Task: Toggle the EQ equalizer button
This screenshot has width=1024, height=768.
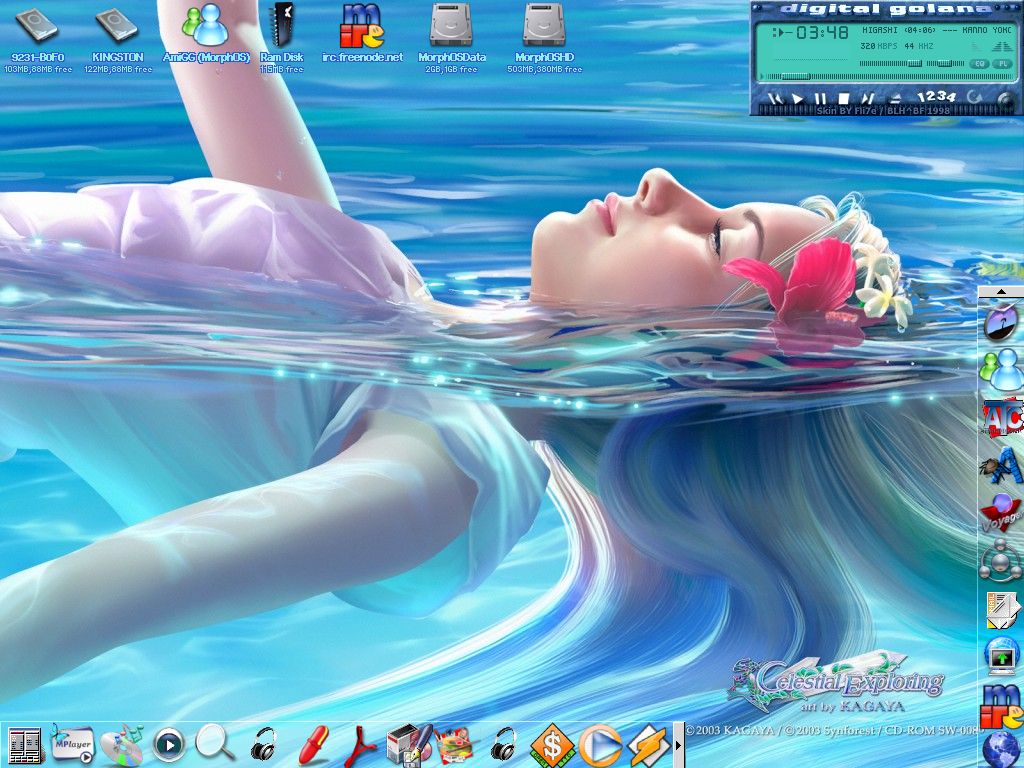Action: point(979,64)
